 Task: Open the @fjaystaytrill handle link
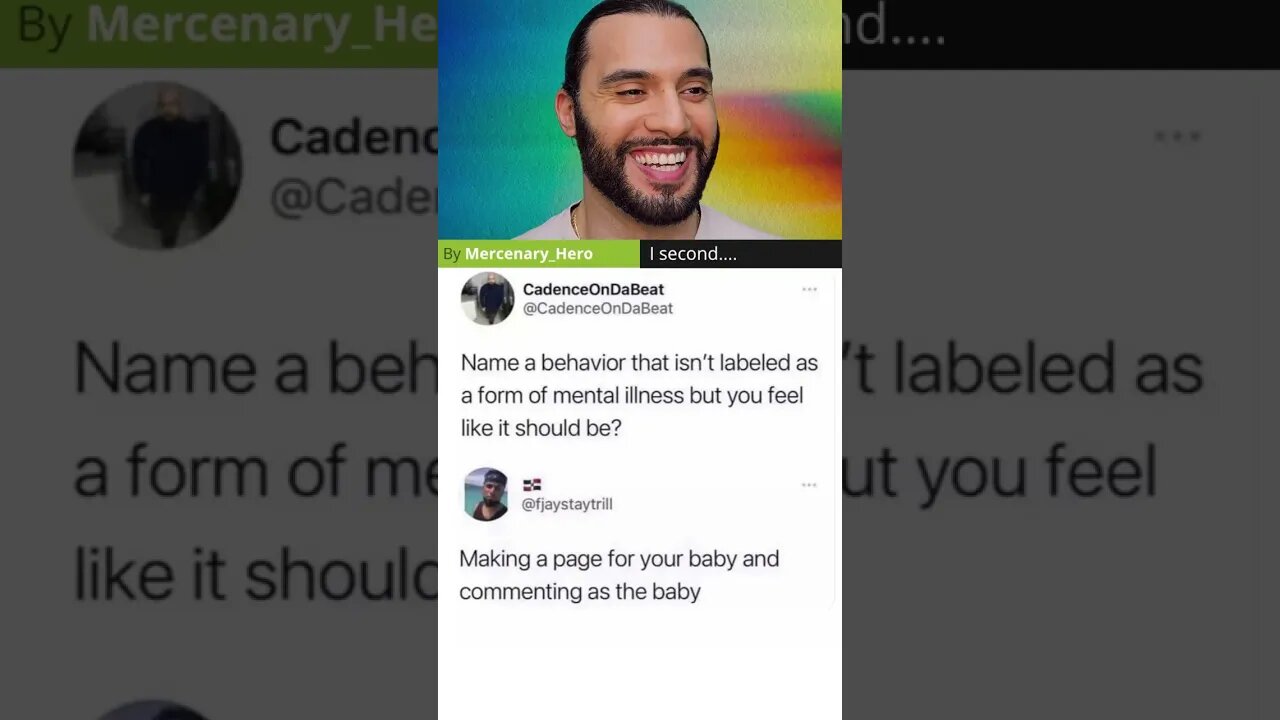pos(567,504)
